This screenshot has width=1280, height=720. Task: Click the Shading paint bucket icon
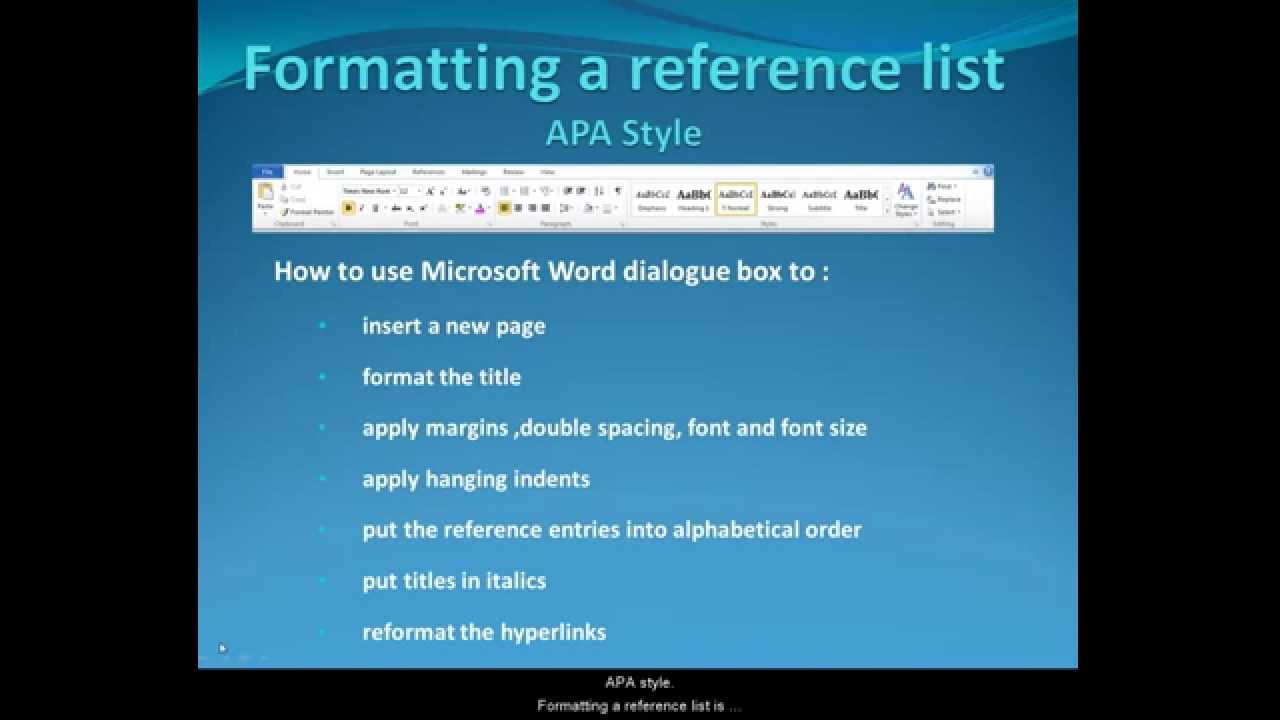click(588, 208)
